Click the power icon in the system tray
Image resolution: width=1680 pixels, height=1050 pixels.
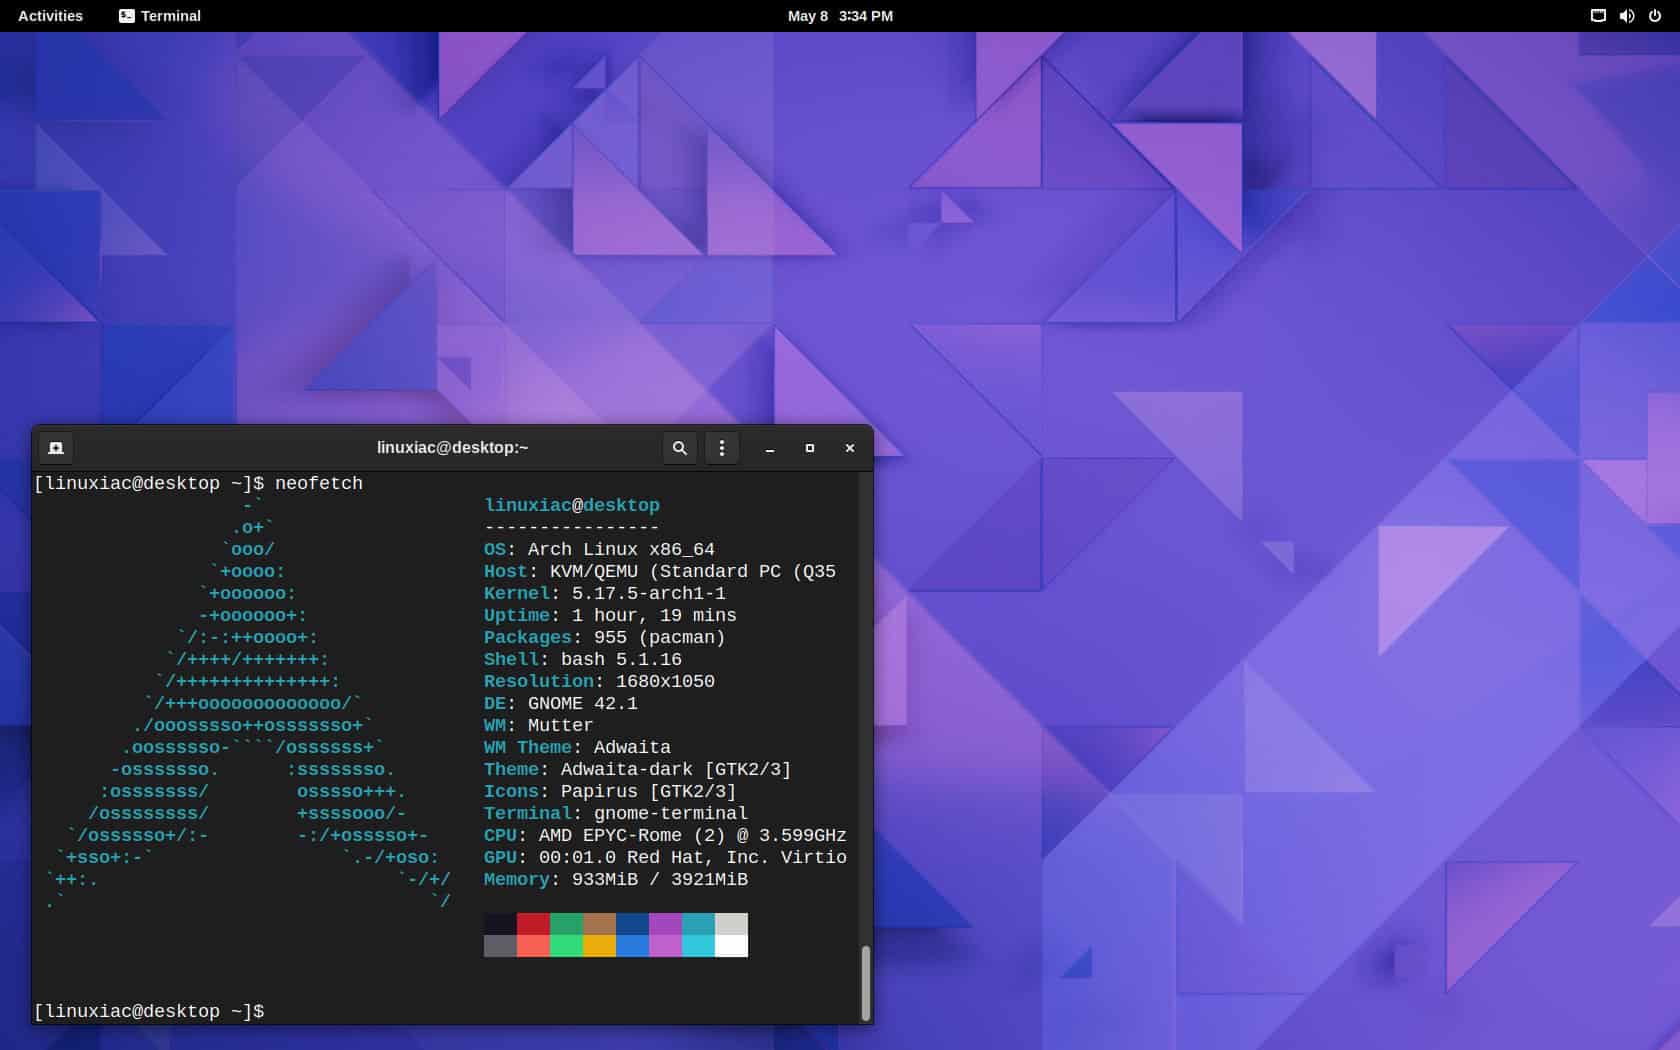click(1657, 16)
